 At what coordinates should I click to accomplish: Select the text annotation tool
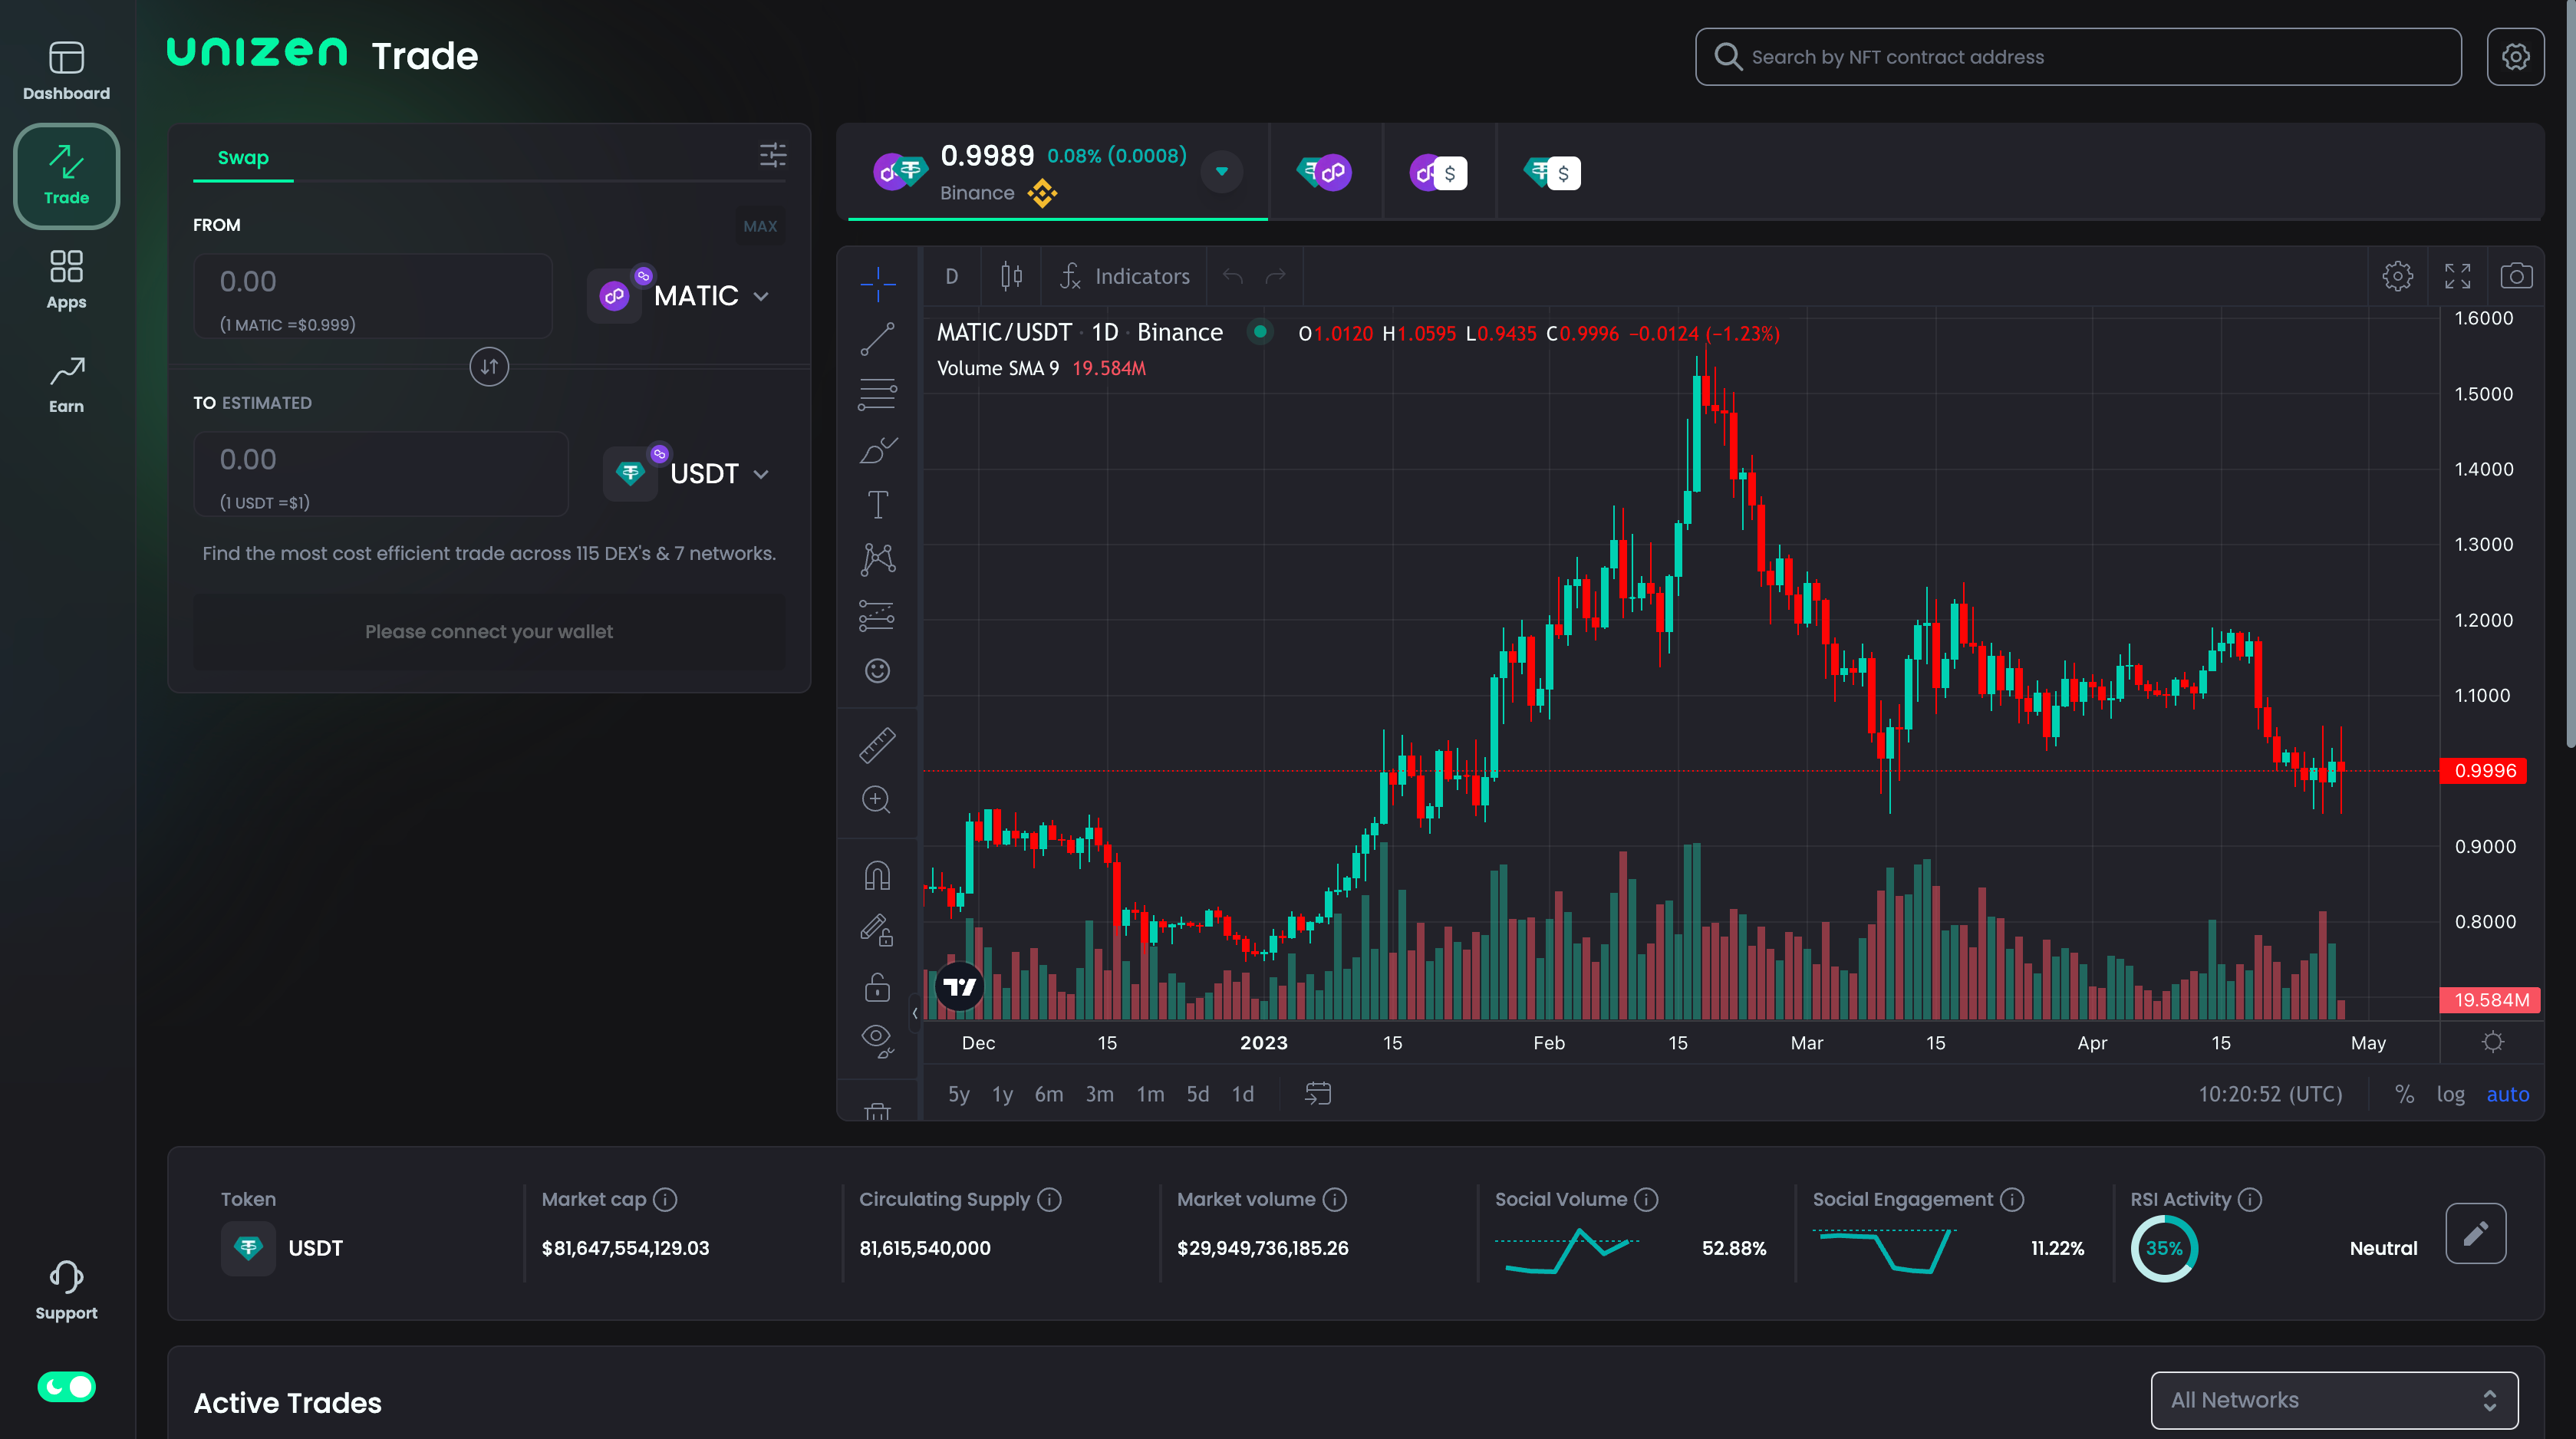[x=877, y=505]
